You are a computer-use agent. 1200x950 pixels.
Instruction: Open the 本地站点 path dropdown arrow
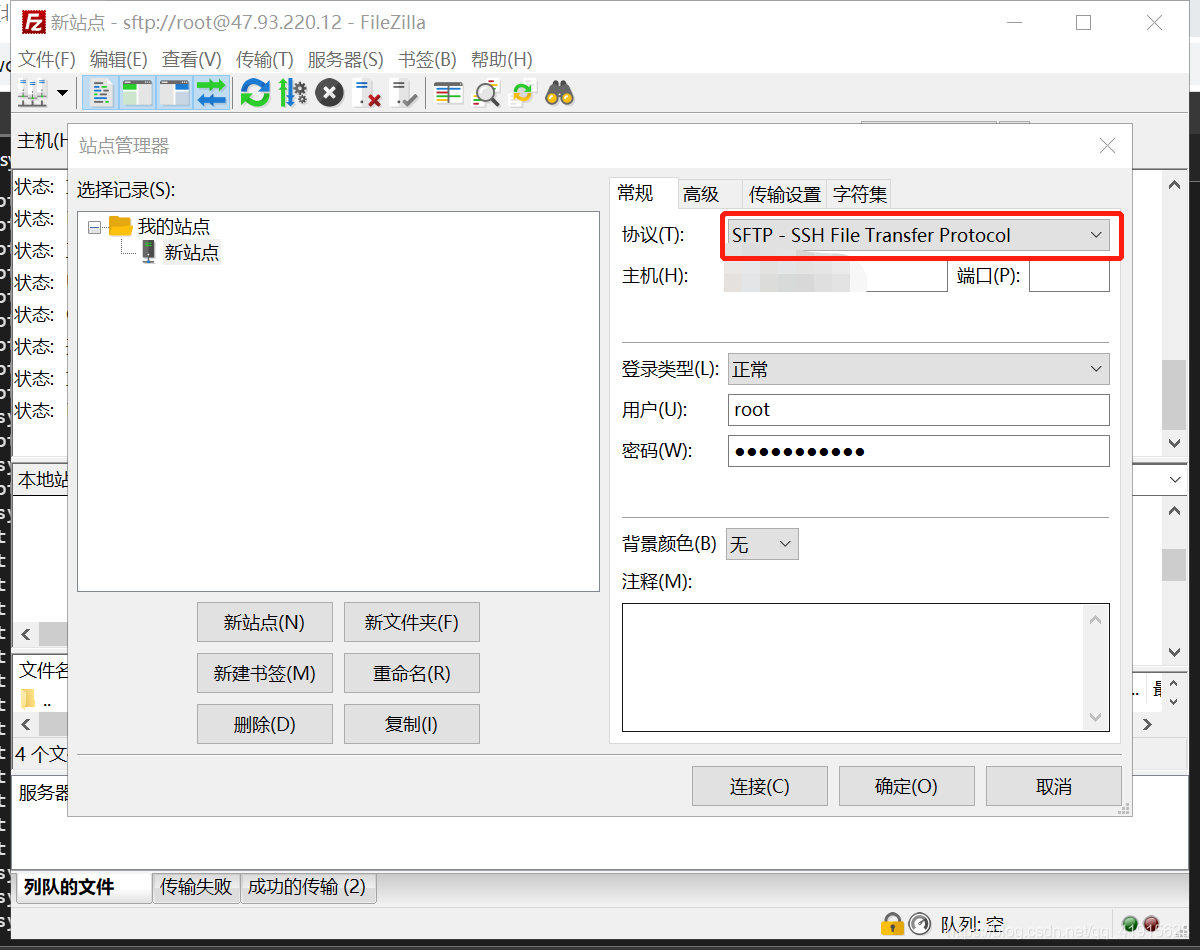click(x=1175, y=480)
